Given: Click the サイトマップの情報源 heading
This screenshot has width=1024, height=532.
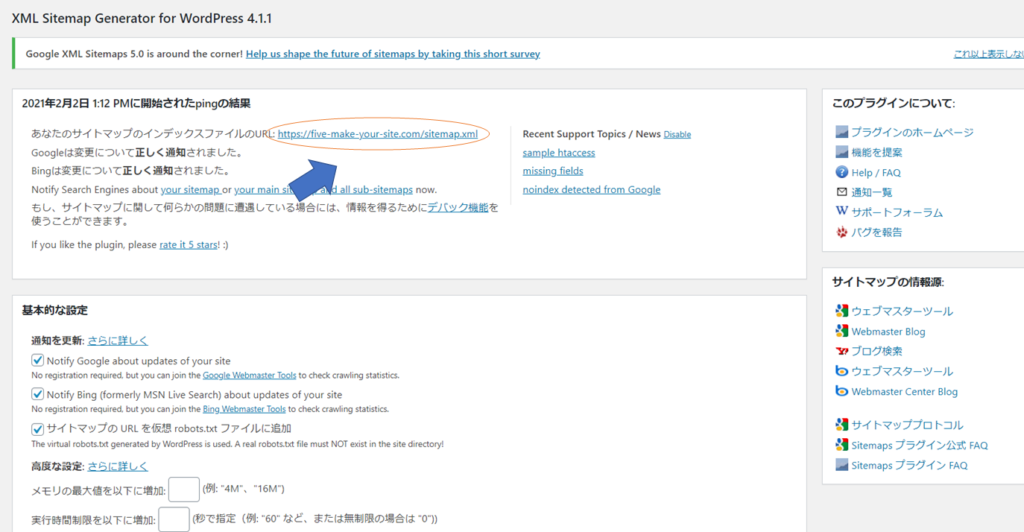Looking at the screenshot, I should 888,282.
